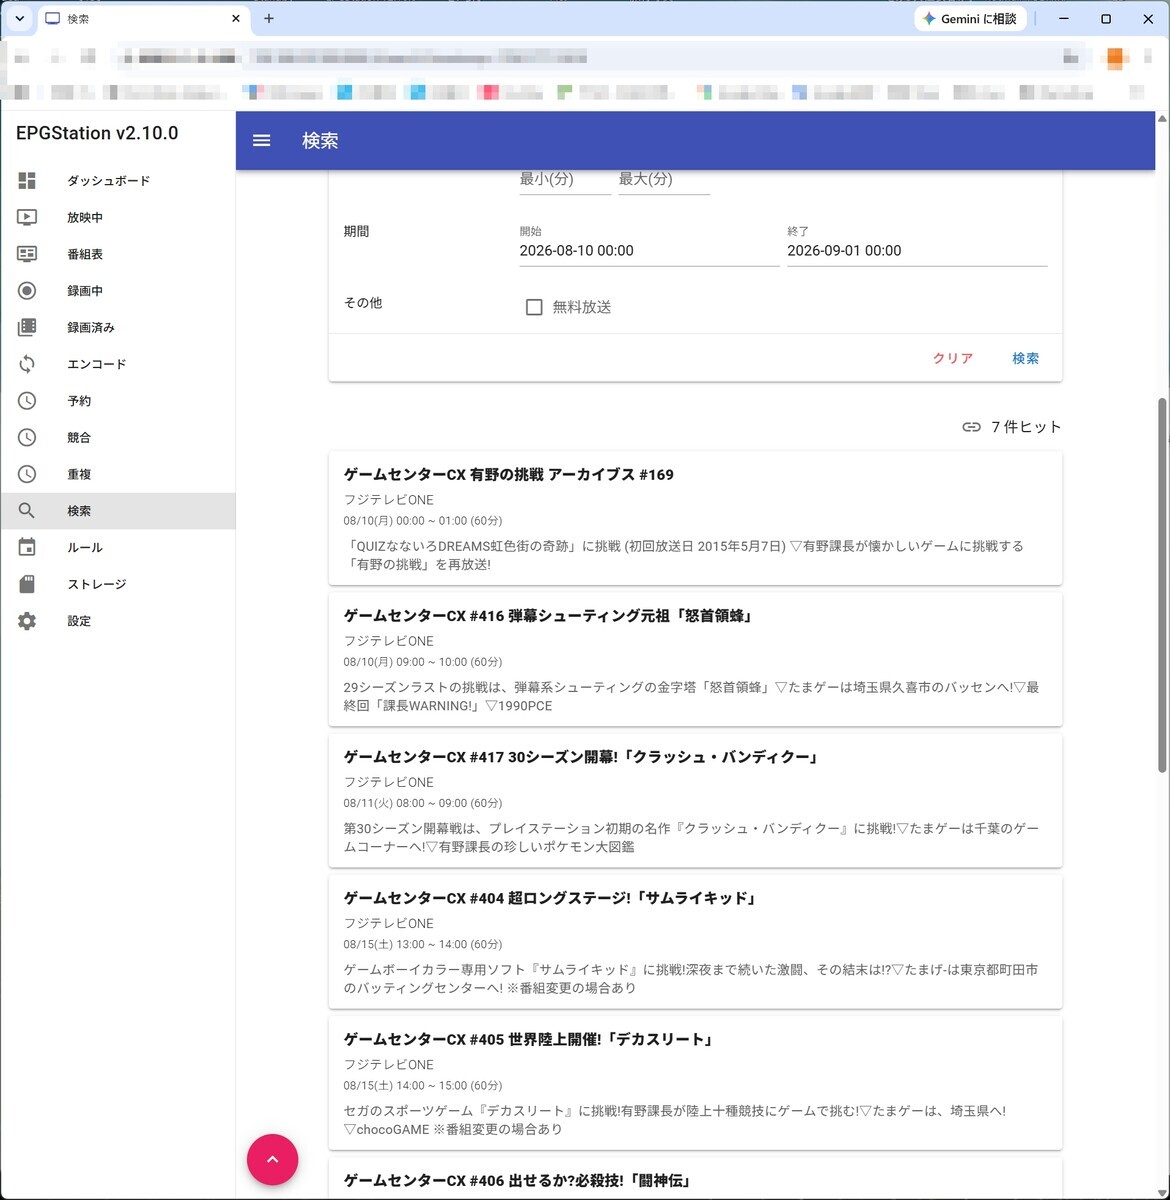Click the 08/11(火) 08:00 ~ 09:00 time text
The image size is (1170, 1200).
[423, 803]
